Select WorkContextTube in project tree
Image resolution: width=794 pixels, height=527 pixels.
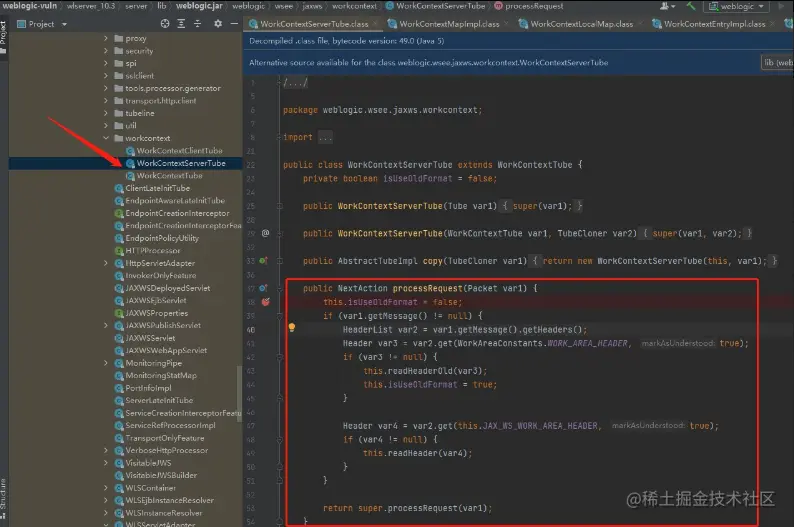[170, 176]
